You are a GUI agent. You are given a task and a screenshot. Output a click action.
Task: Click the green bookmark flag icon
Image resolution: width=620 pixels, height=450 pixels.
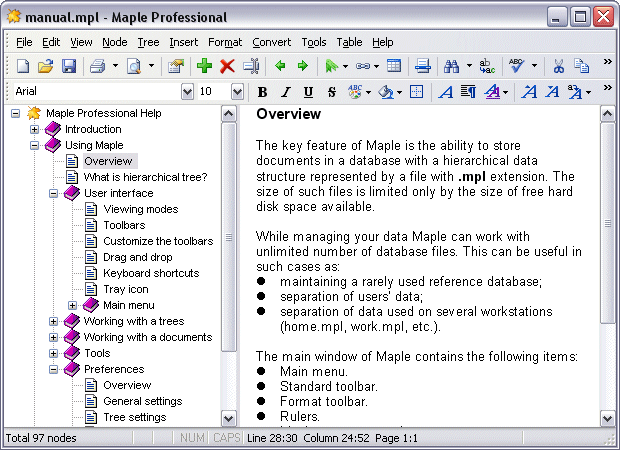(x=331, y=66)
